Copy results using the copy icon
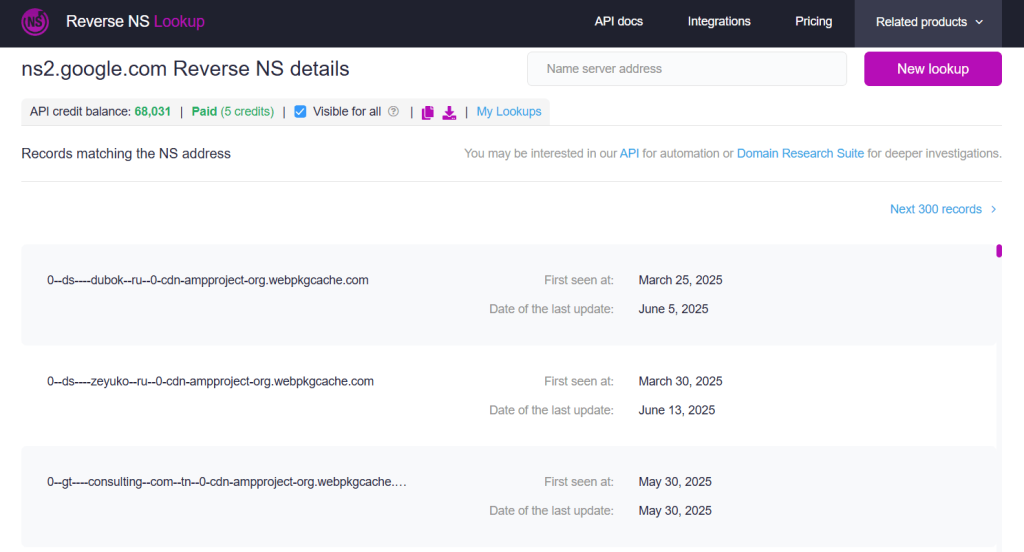This screenshot has width=1024, height=552. pos(428,112)
